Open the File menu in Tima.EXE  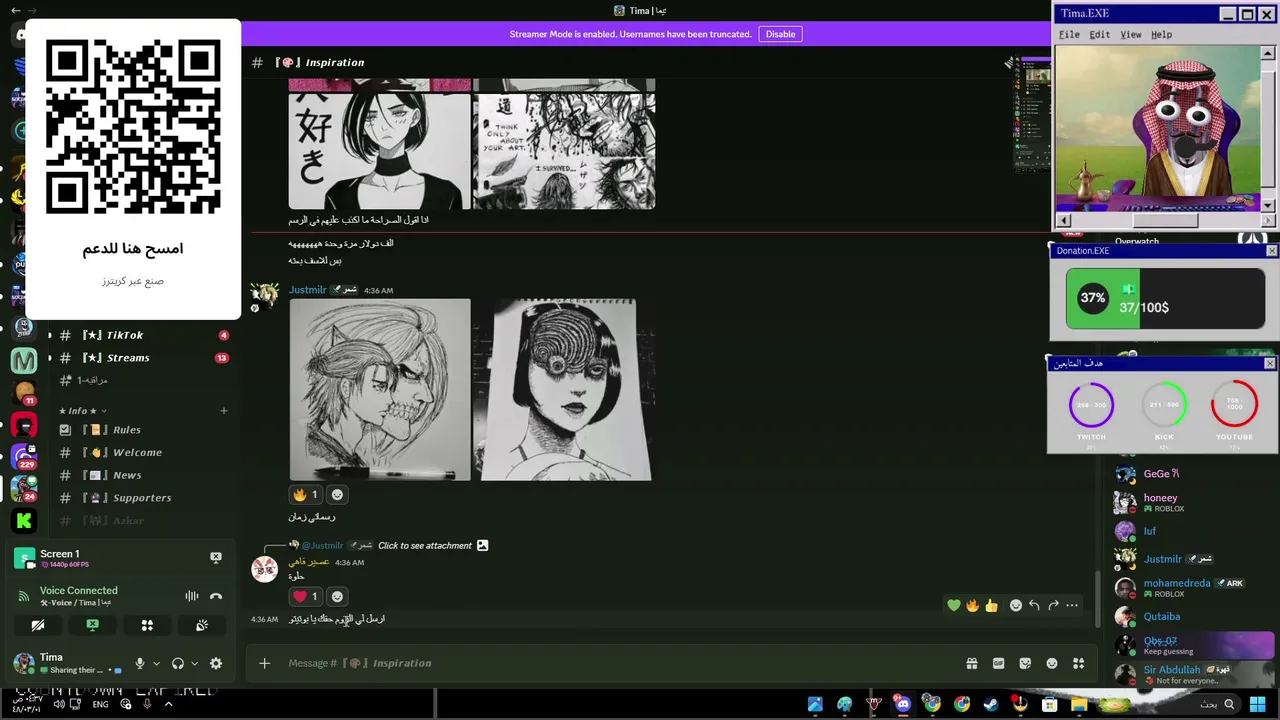[1069, 34]
